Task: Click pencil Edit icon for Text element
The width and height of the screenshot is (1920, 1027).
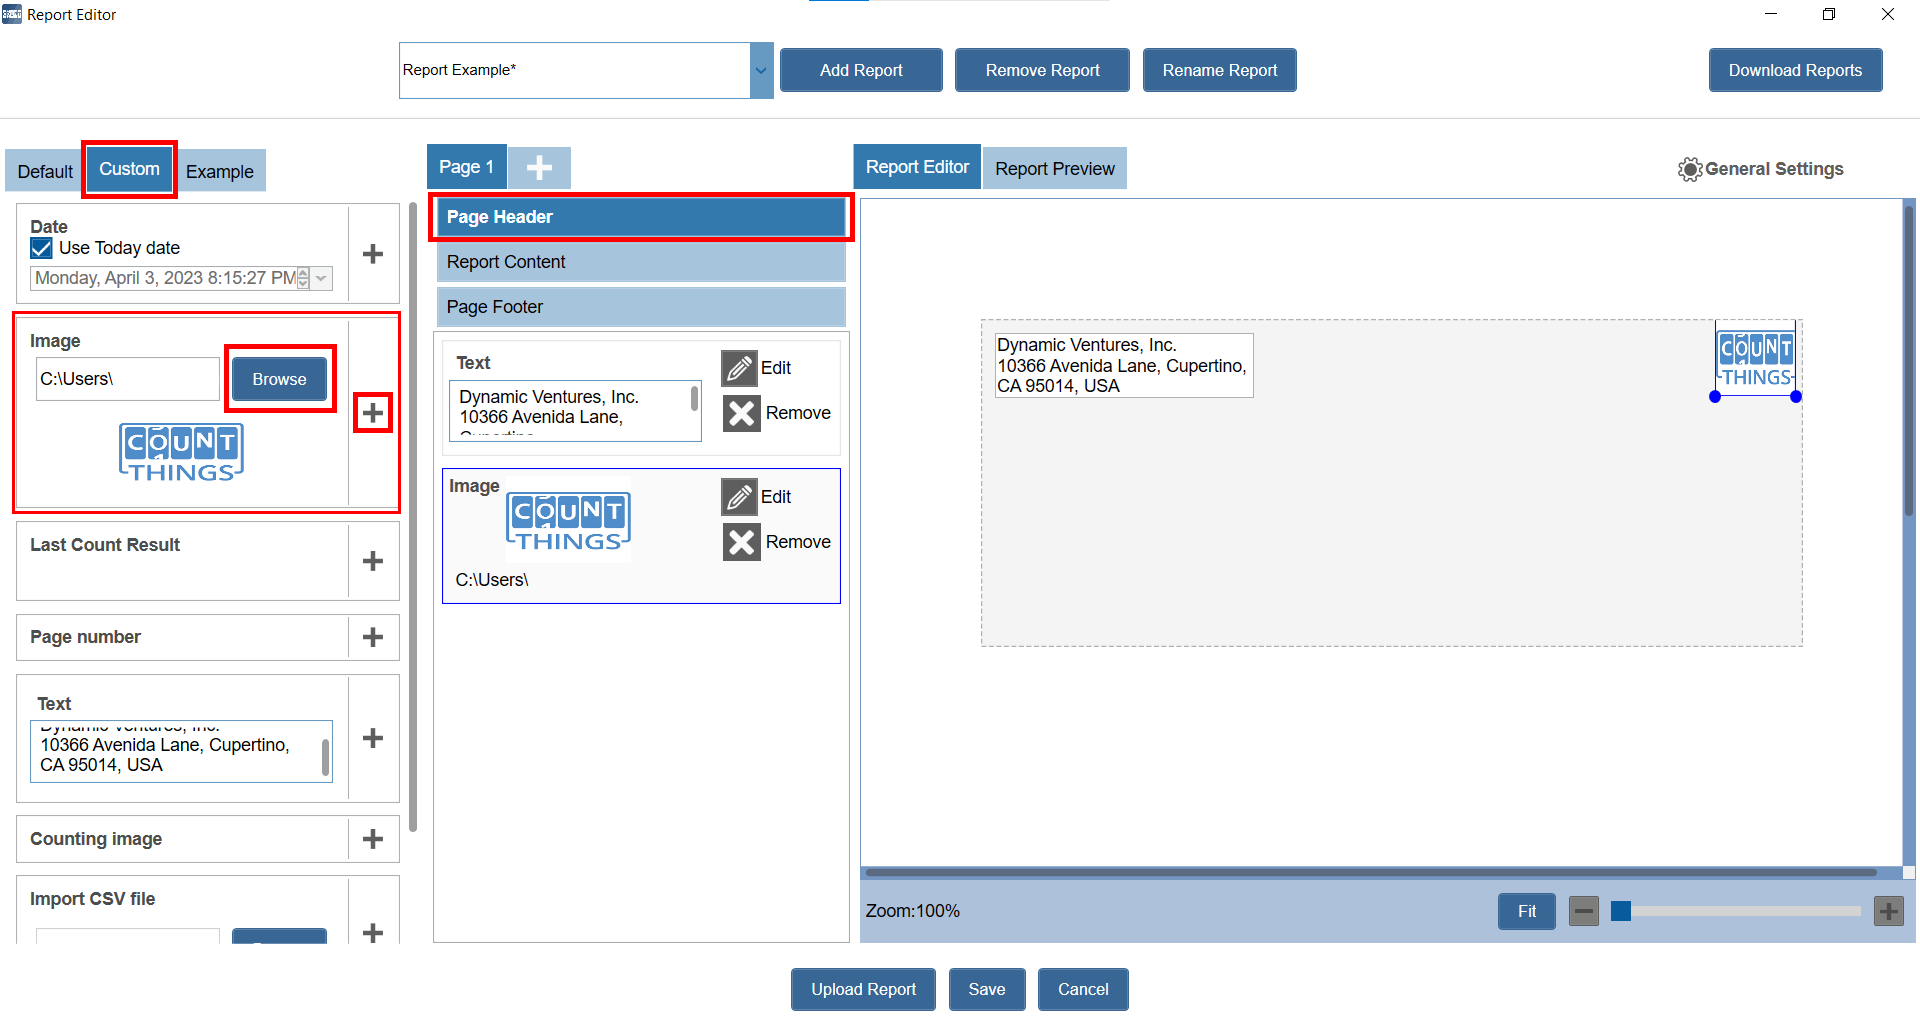Action: point(740,368)
